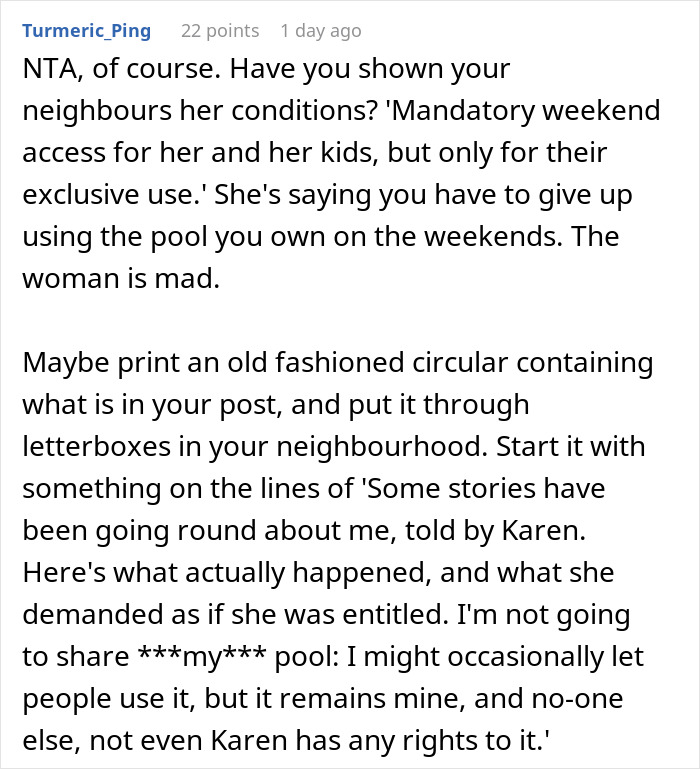Open the Turmeric_Ping user profile link
This screenshot has width=700, height=769.
click(x=87, y=31)
